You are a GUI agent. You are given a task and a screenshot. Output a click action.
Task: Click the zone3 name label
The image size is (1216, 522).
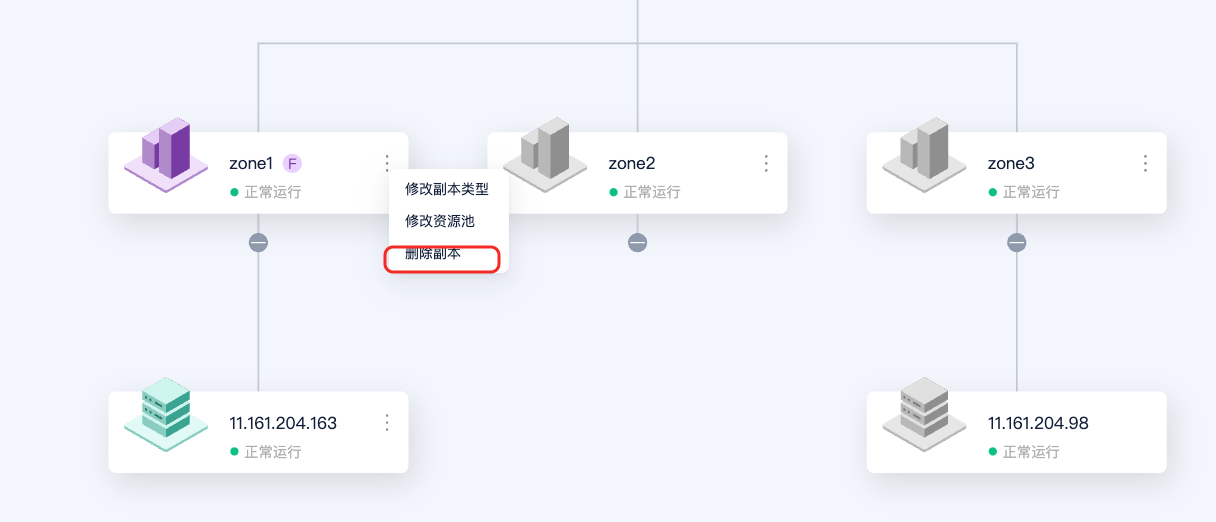coord(1011,163)
